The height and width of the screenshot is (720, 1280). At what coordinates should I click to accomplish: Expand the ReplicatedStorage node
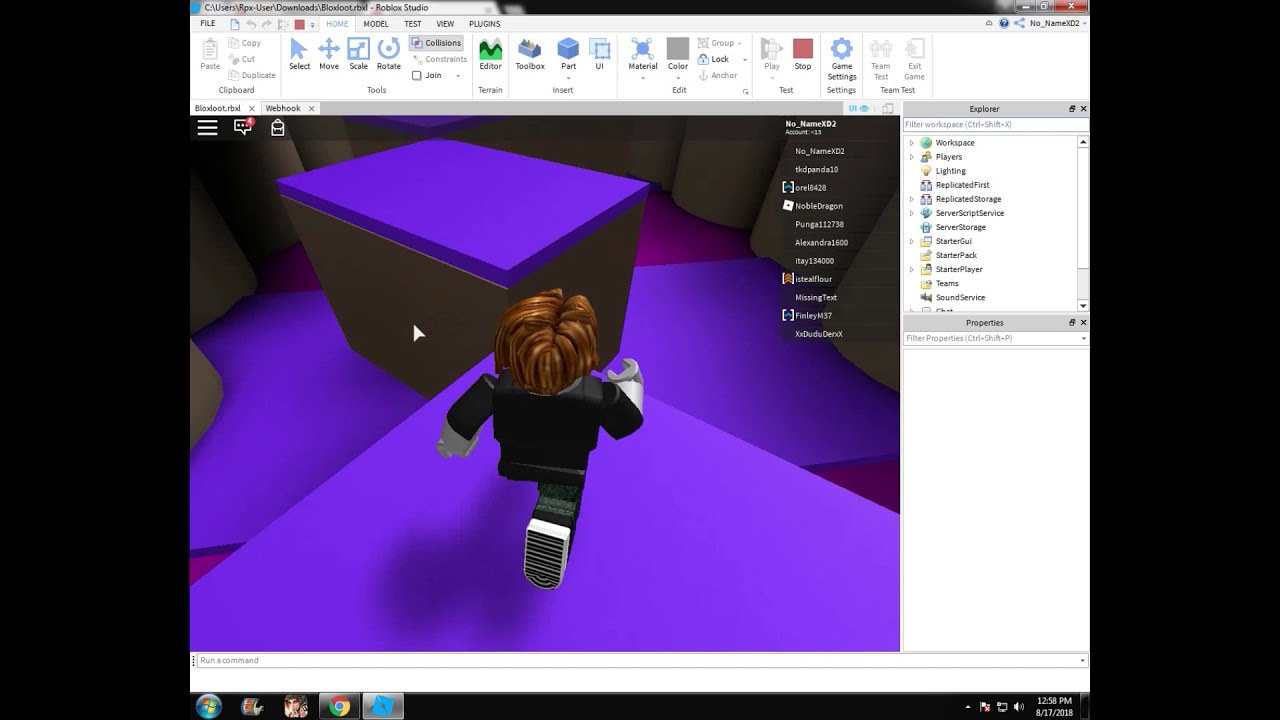click(912, 199)
